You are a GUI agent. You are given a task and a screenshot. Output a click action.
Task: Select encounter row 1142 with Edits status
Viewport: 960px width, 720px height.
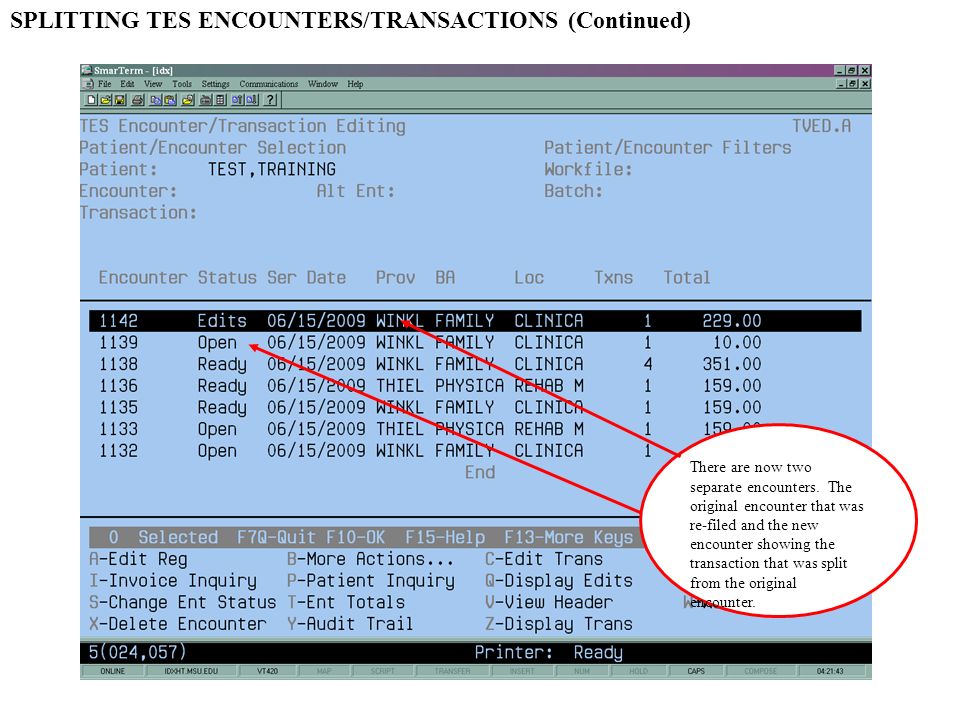475,321
